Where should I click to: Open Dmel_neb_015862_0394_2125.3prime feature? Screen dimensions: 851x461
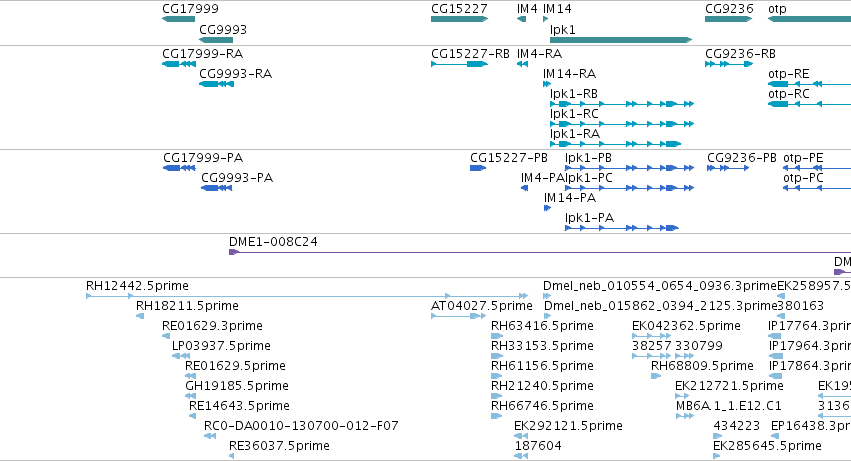tap(661, 306)
